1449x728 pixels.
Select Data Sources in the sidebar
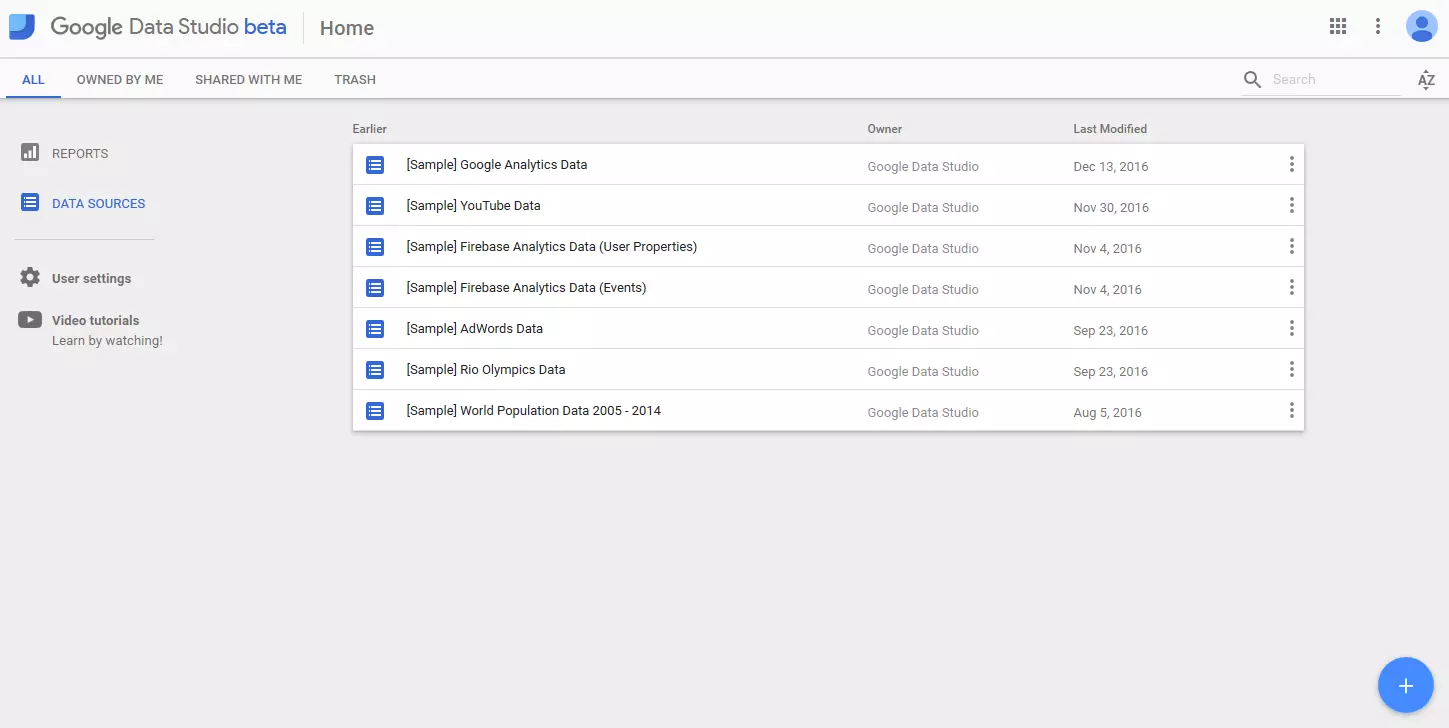[98, 204]
